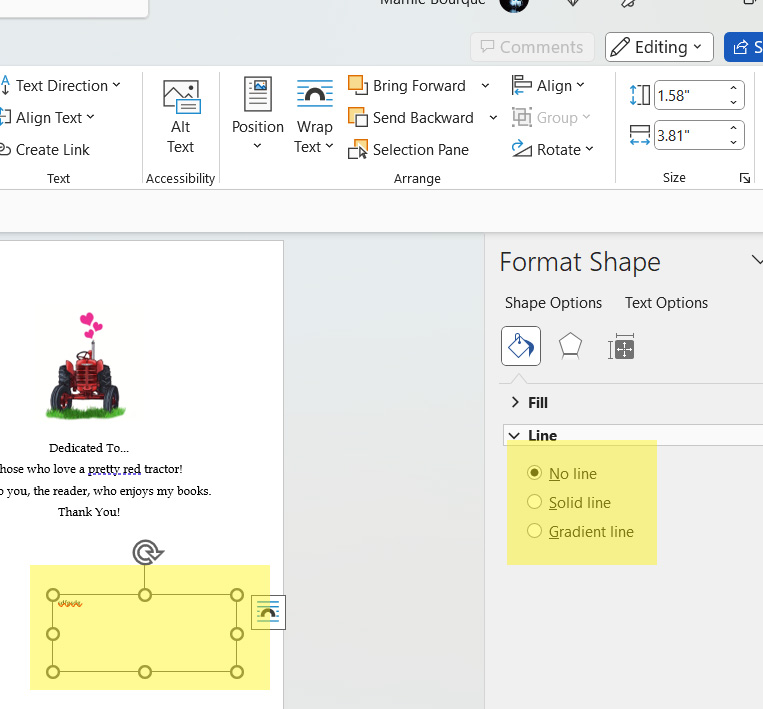Open the Fill & Line tab icon
763x709 pixels.
pyautogui.click(x=520, y=346)
